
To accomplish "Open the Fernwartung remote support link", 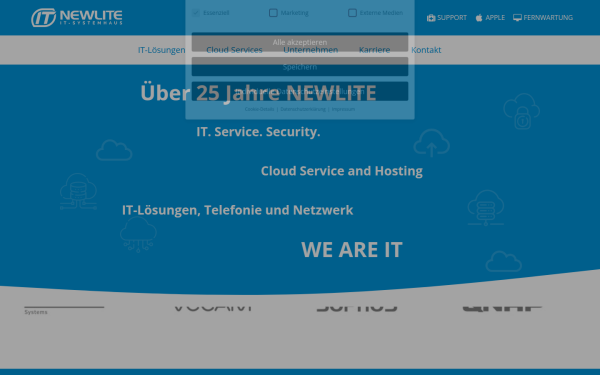I will 543,18.
